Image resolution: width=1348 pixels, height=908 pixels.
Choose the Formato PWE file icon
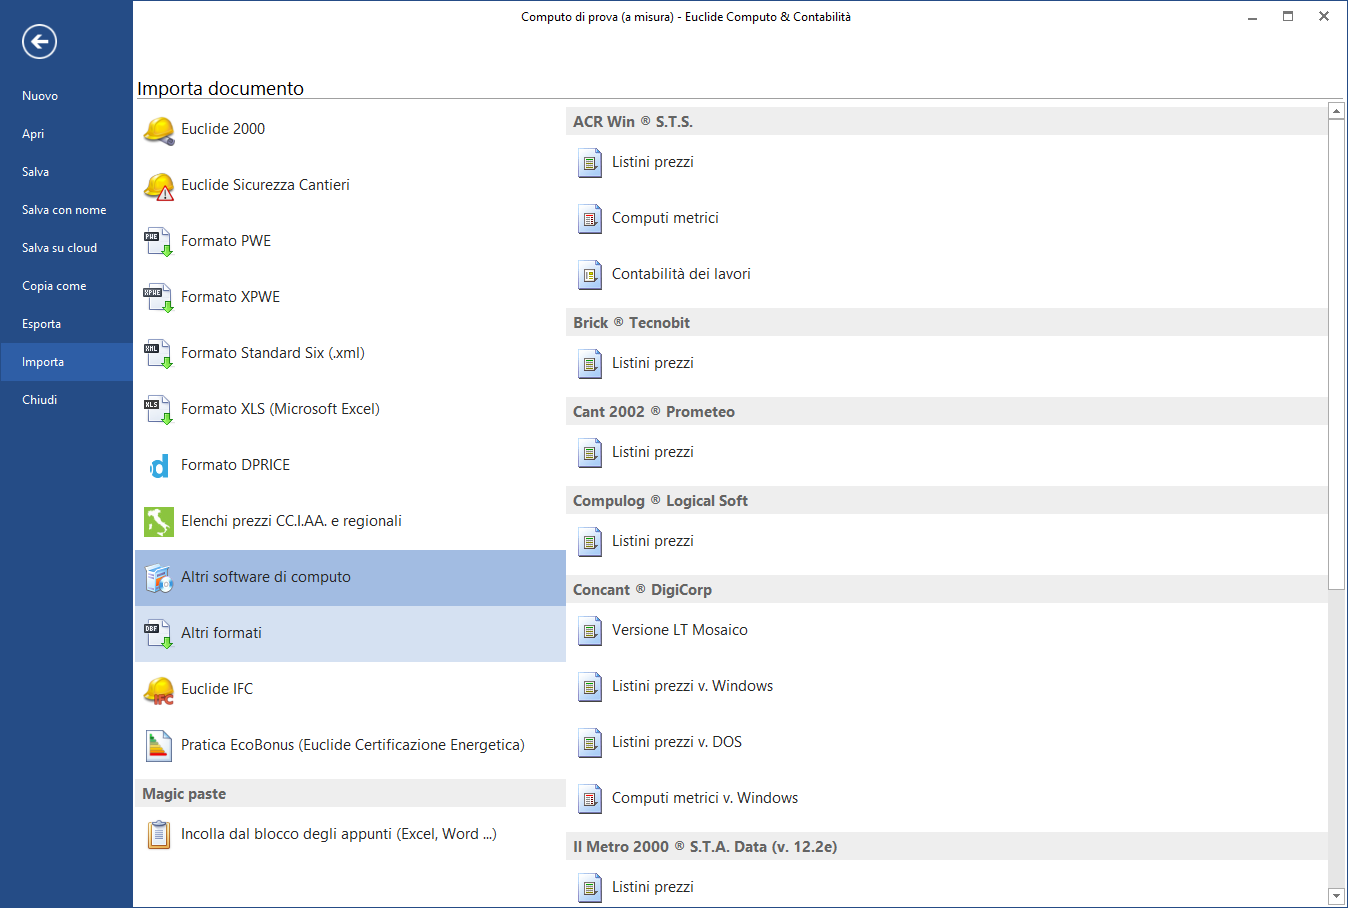click(x=158, y=242)
